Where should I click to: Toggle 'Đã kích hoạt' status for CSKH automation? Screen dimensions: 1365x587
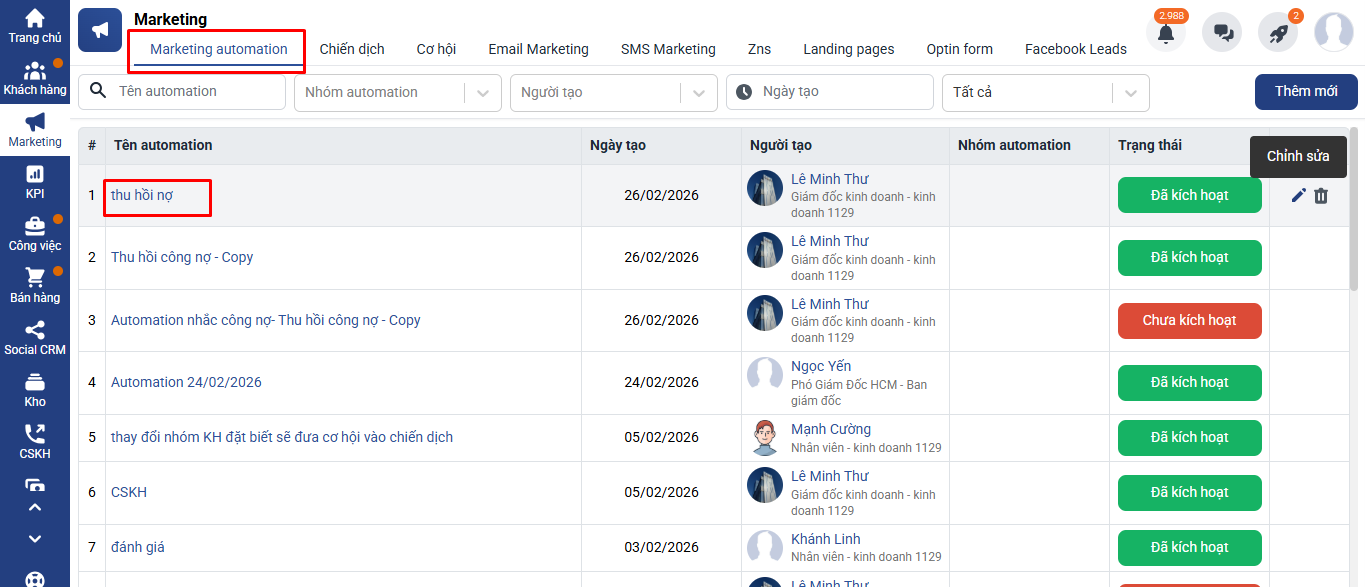(1189, 492)
